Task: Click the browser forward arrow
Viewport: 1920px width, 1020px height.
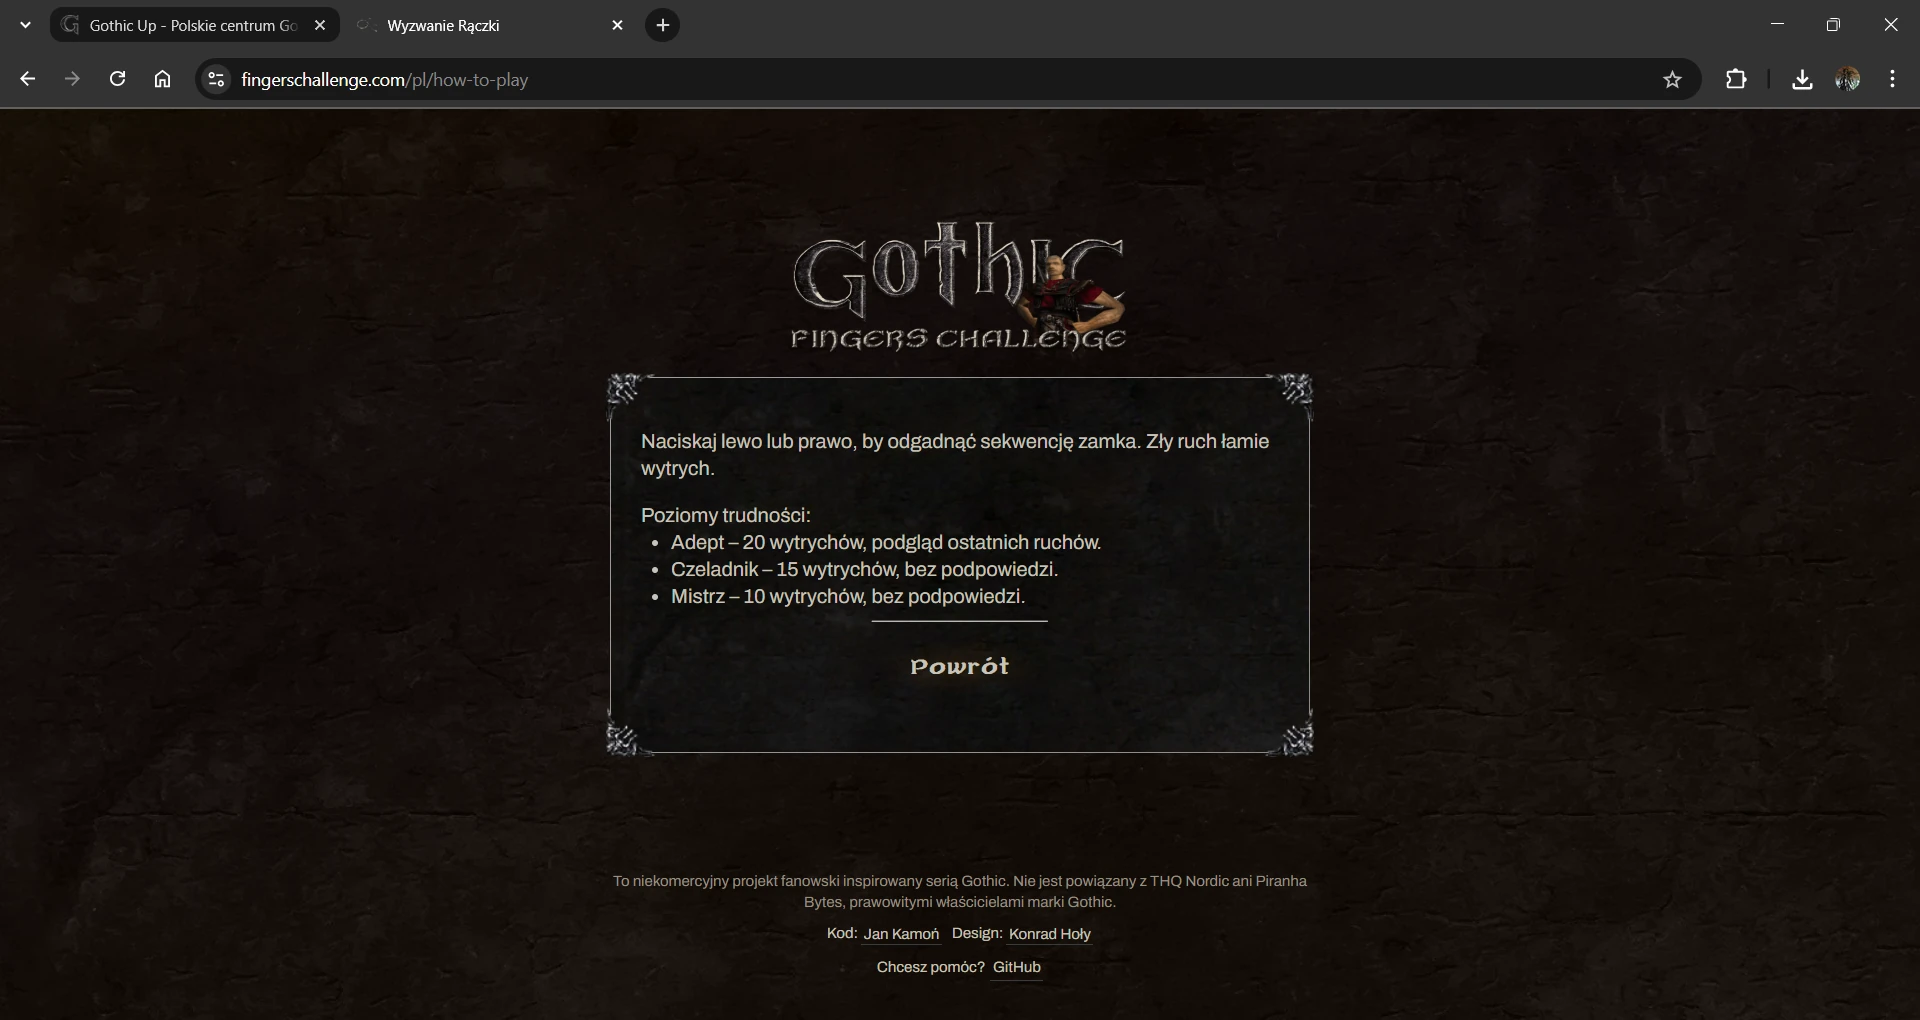Action: click(x=72, y=79)
